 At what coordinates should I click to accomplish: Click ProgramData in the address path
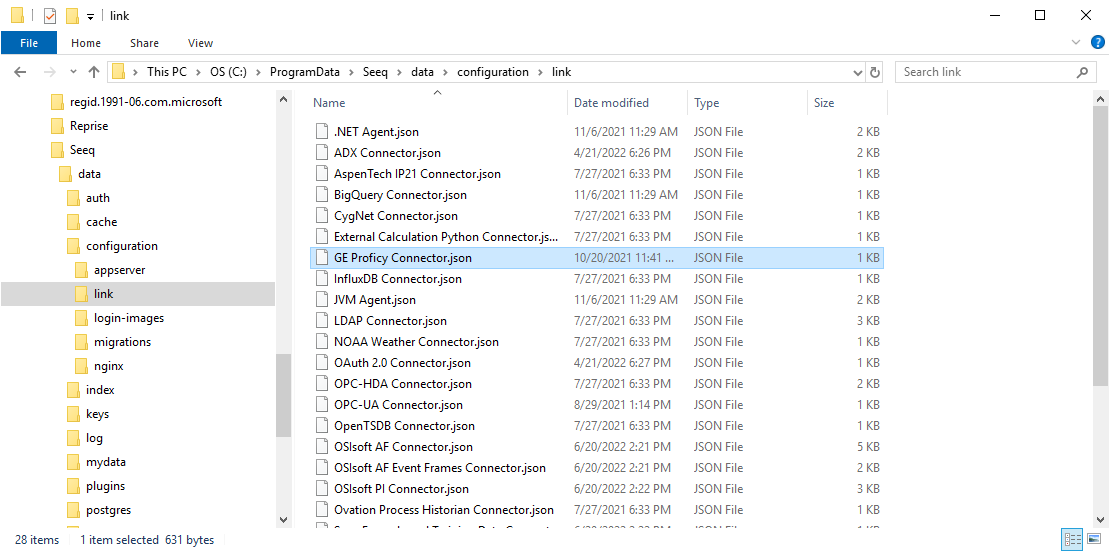(304, 72)
